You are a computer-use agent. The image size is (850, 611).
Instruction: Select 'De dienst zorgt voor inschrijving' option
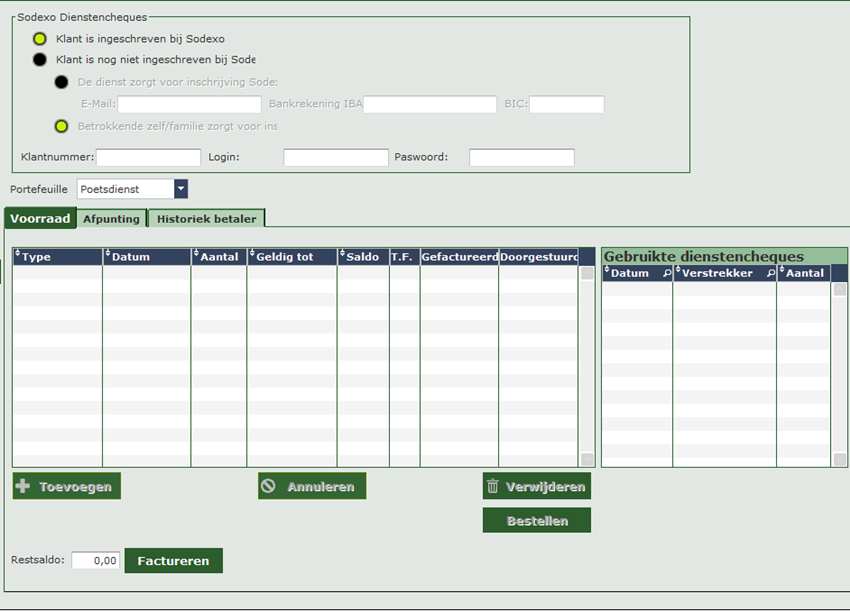click(61, 82)
